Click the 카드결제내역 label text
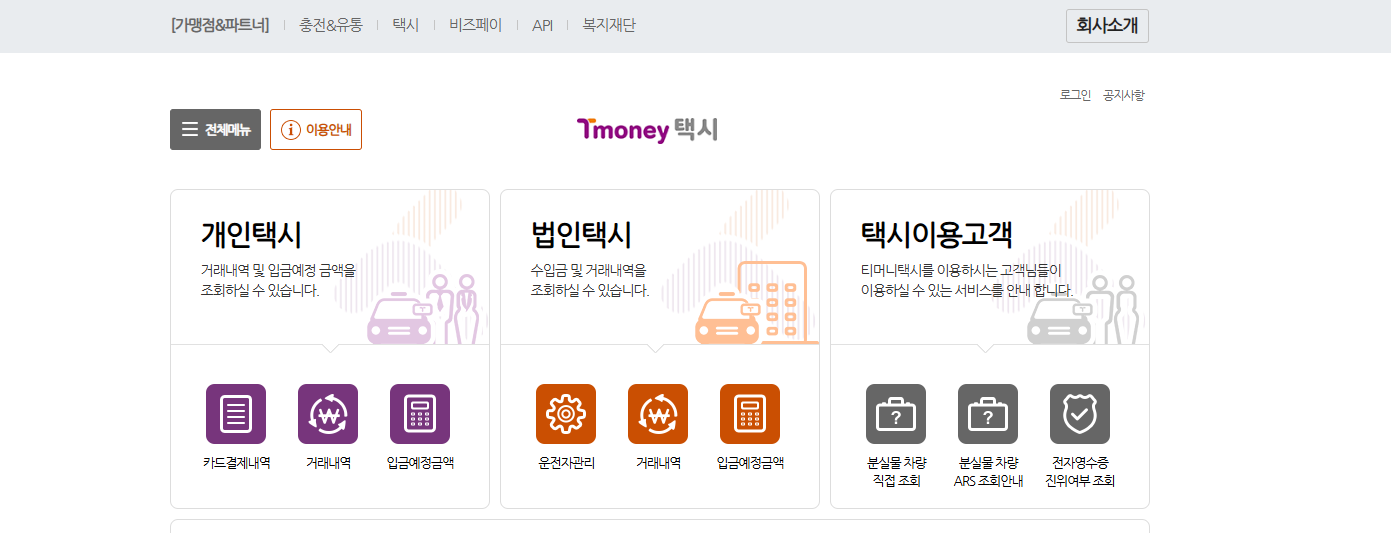Viewport: 1391px width, 533px height. point(236,463)
